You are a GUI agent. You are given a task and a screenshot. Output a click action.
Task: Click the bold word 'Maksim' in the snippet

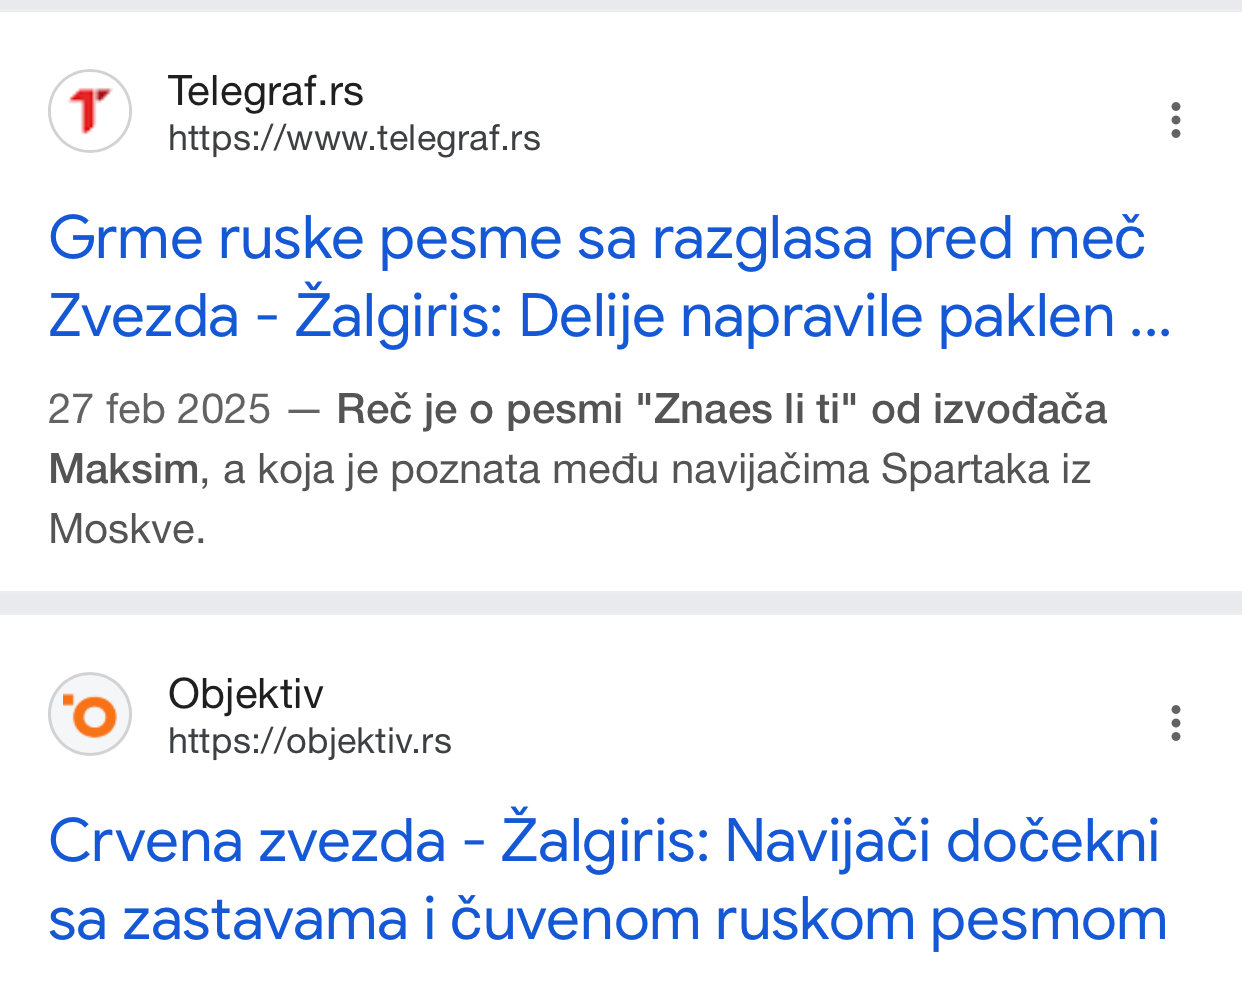click(x=124, y=469)
